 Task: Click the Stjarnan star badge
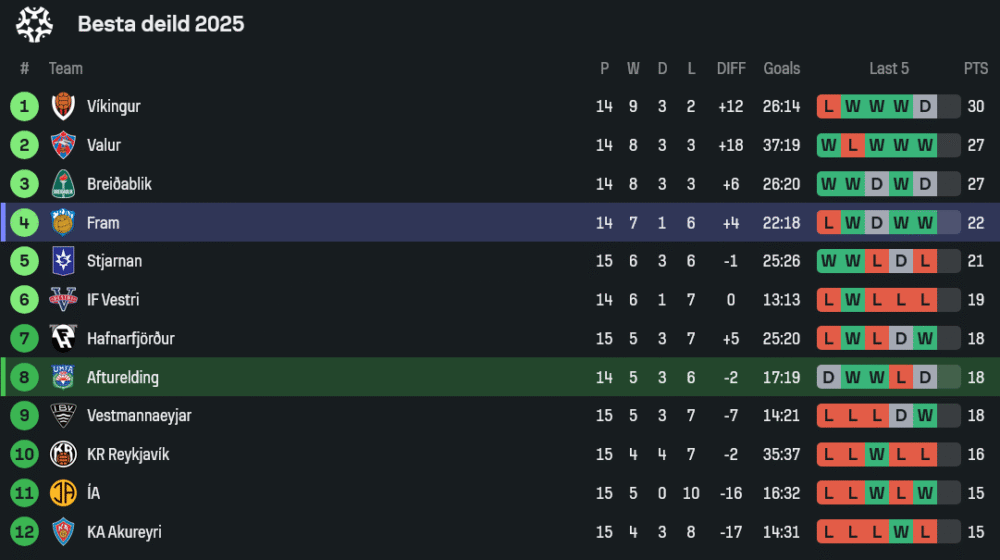coord(63,261)
